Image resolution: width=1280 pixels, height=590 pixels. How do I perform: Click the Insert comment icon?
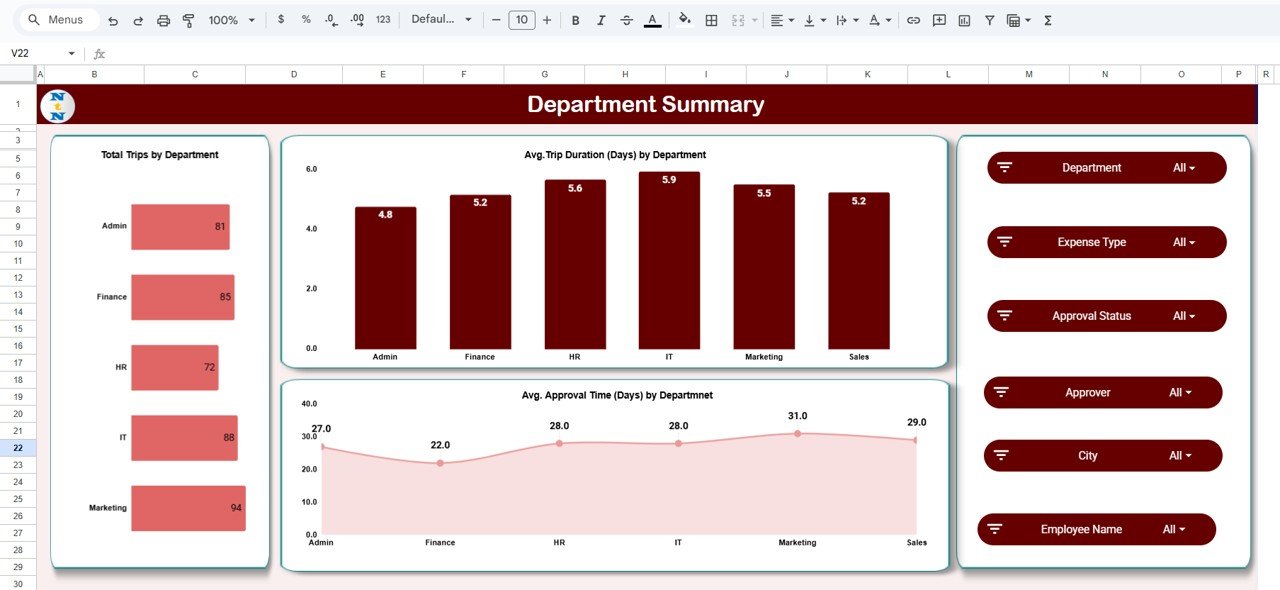(939, 20)
